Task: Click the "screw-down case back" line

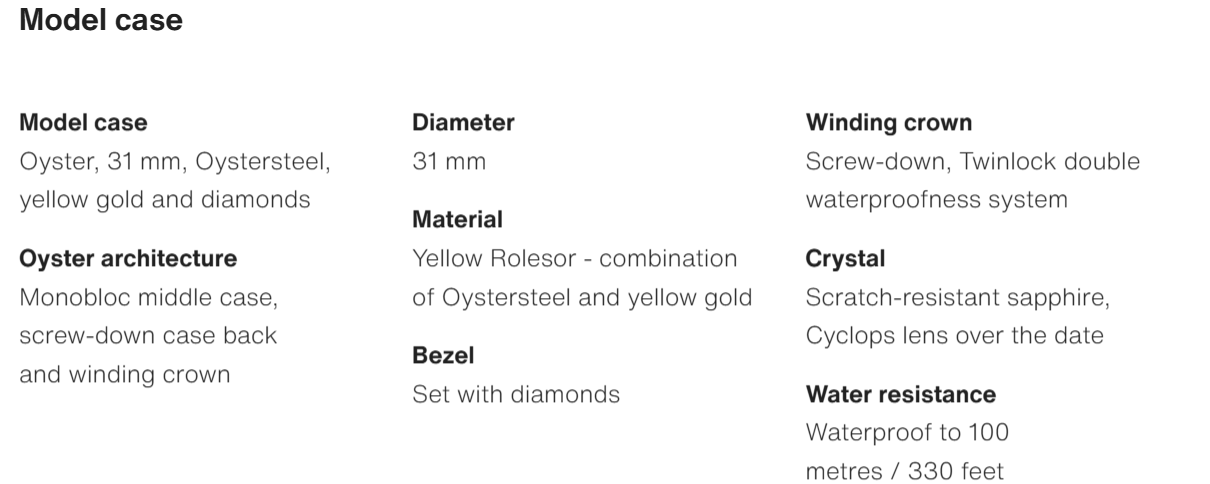Action: [148, 335]
